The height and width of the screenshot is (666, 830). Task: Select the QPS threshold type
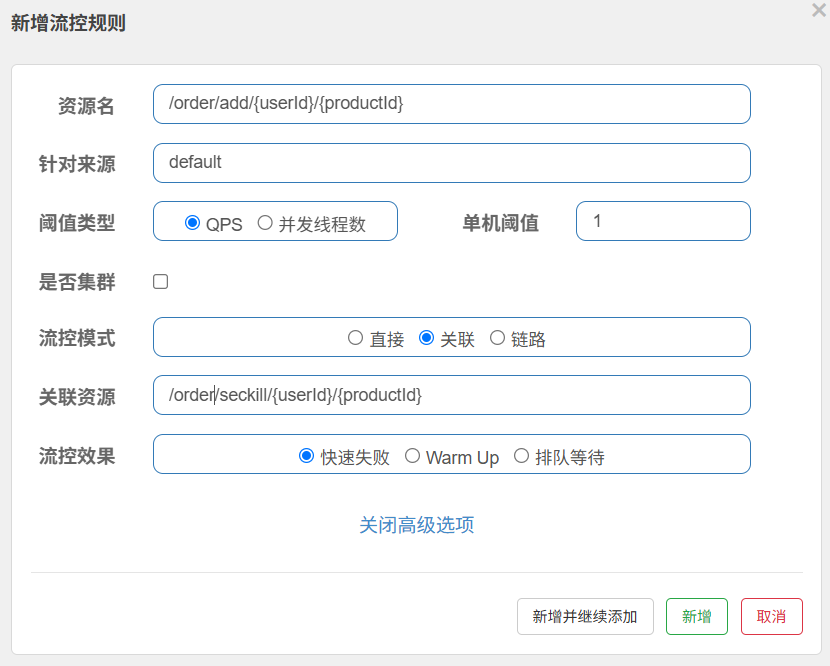(x=193, y=223)
